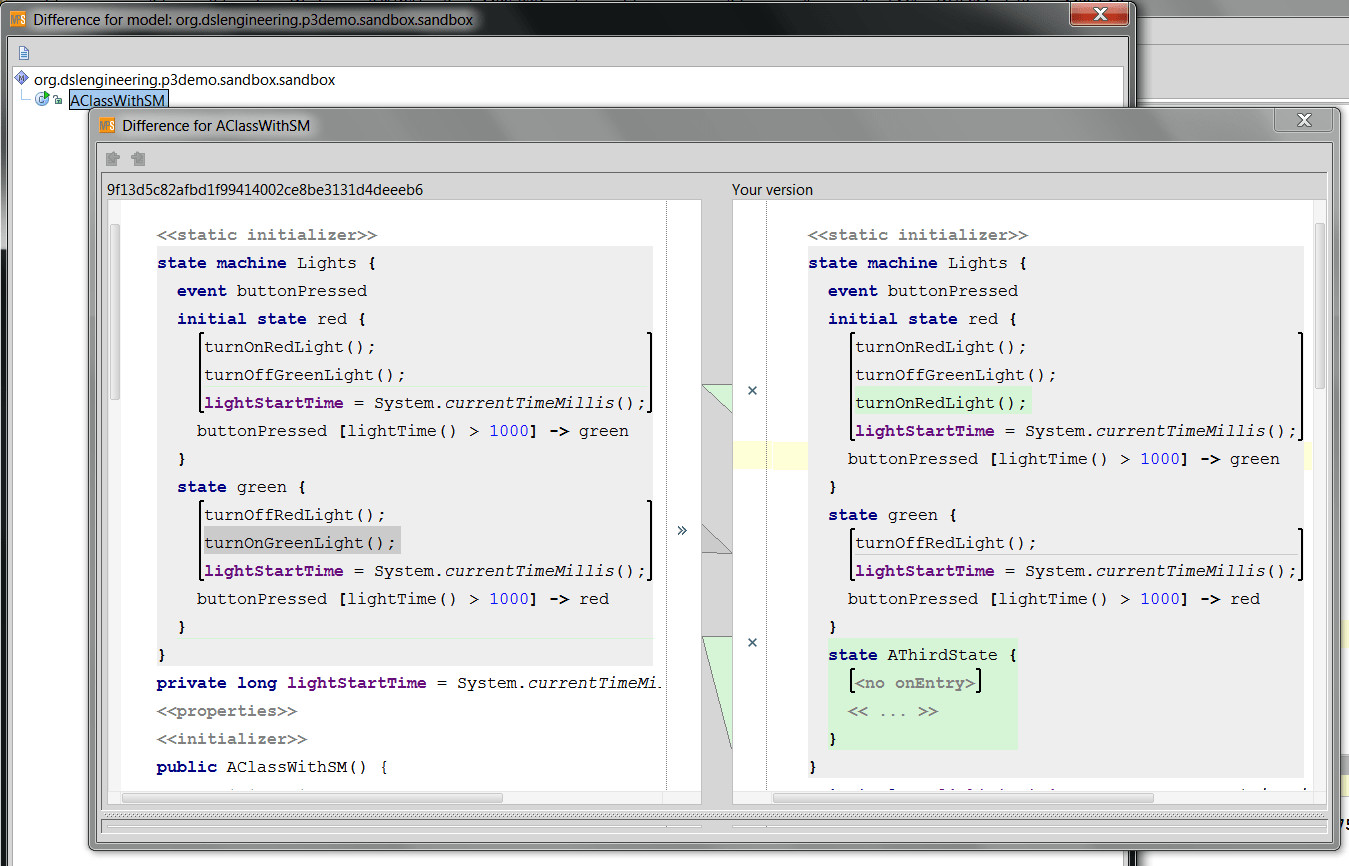Screen dimensions: 1349x866
Task: Click the class icon beside AClassWithSM
Action: tap(44, 99)
